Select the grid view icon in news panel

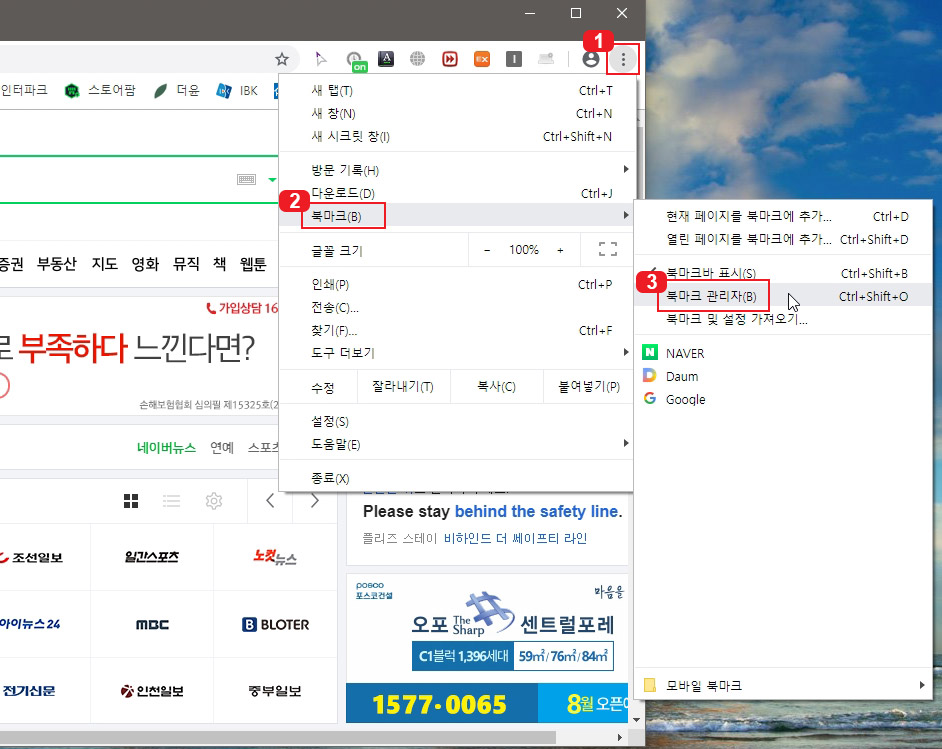[x=131, y=500]
